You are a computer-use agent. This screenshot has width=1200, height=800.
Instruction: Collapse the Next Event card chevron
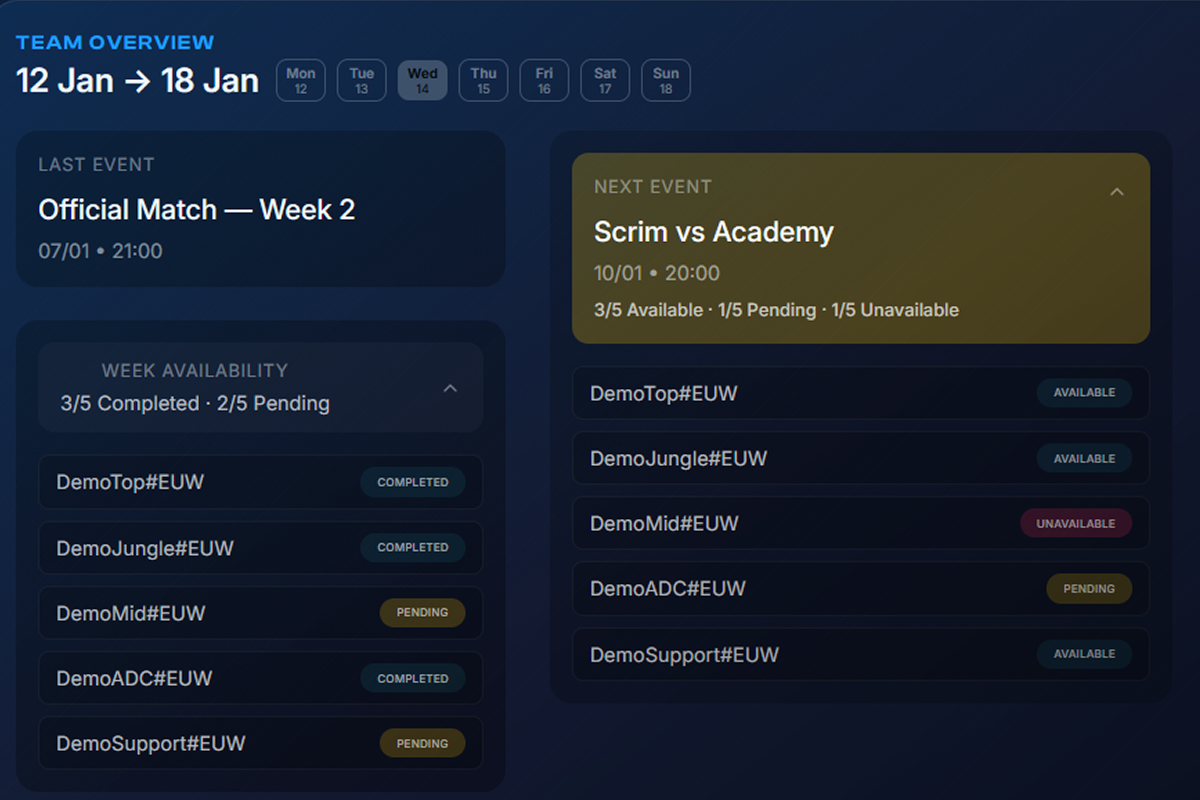pos(1117,191)
